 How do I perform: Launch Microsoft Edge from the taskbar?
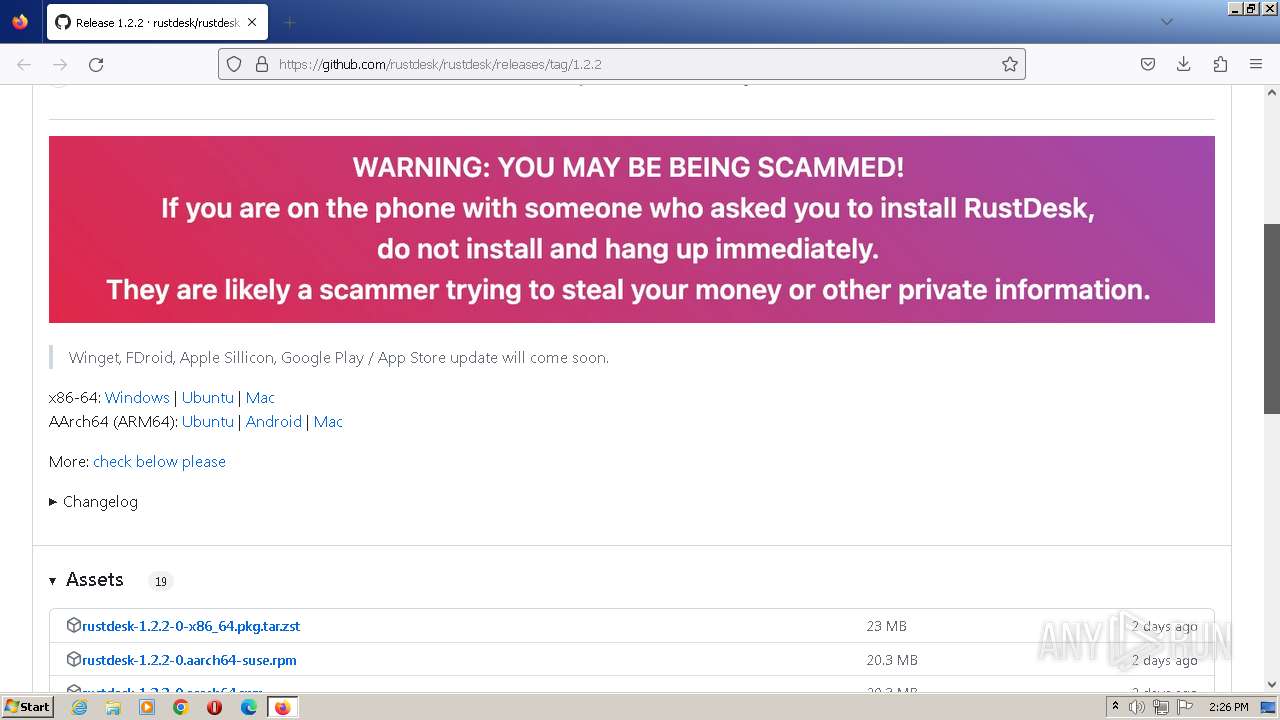(248, 707)
